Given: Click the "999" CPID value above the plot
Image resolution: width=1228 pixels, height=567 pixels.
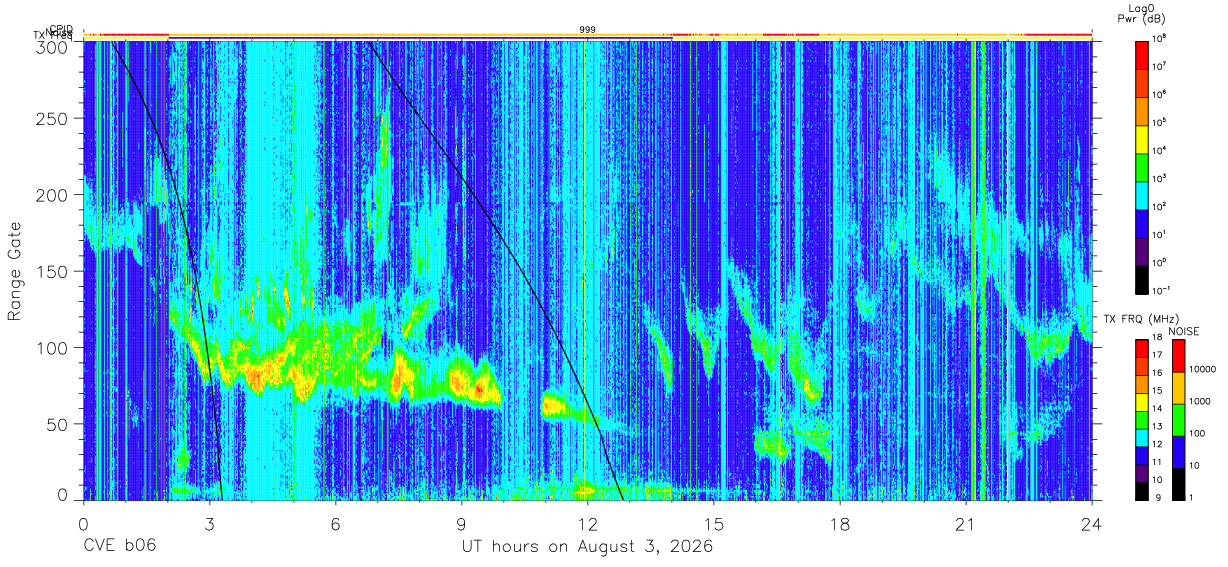Looking at the screenshot, I should click(588, 30).
